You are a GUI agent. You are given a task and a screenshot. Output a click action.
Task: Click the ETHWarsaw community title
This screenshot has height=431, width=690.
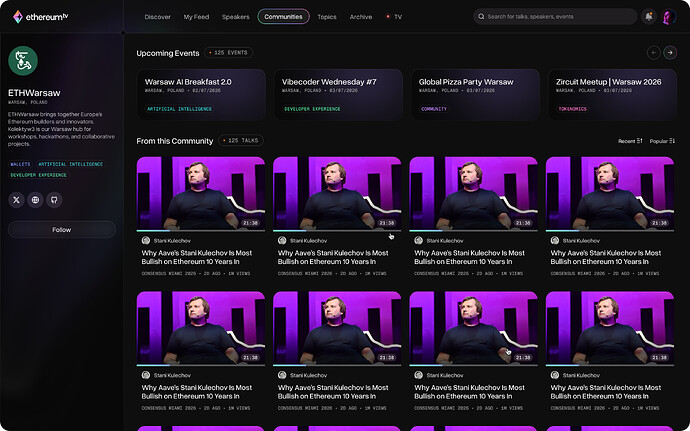tap(34, 93)
